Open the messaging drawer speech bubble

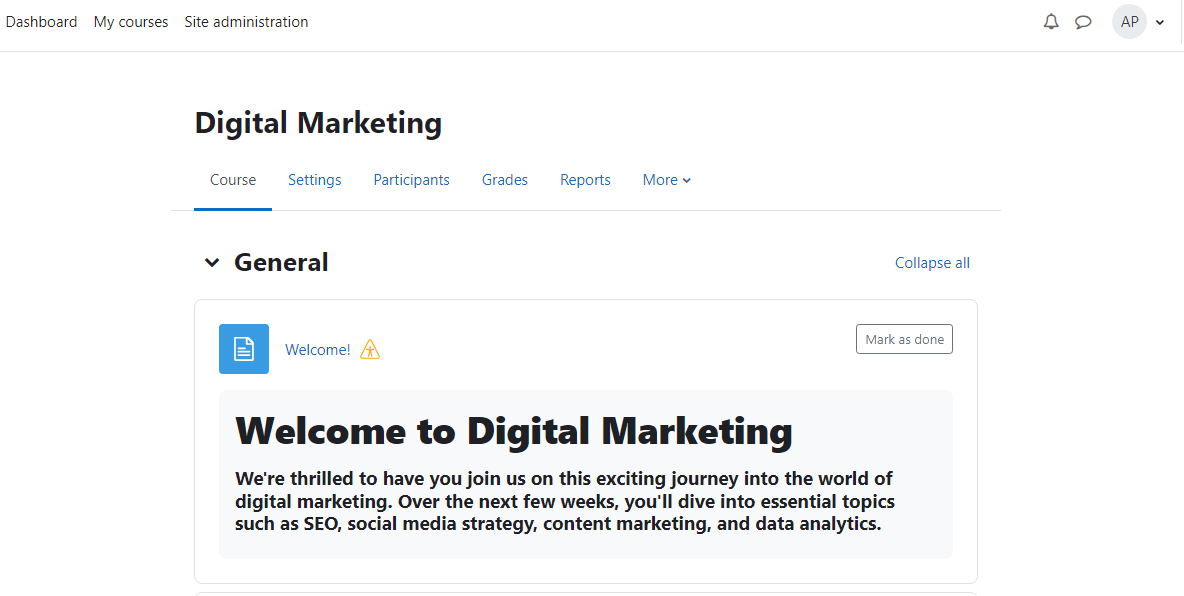coord(1083,22)
